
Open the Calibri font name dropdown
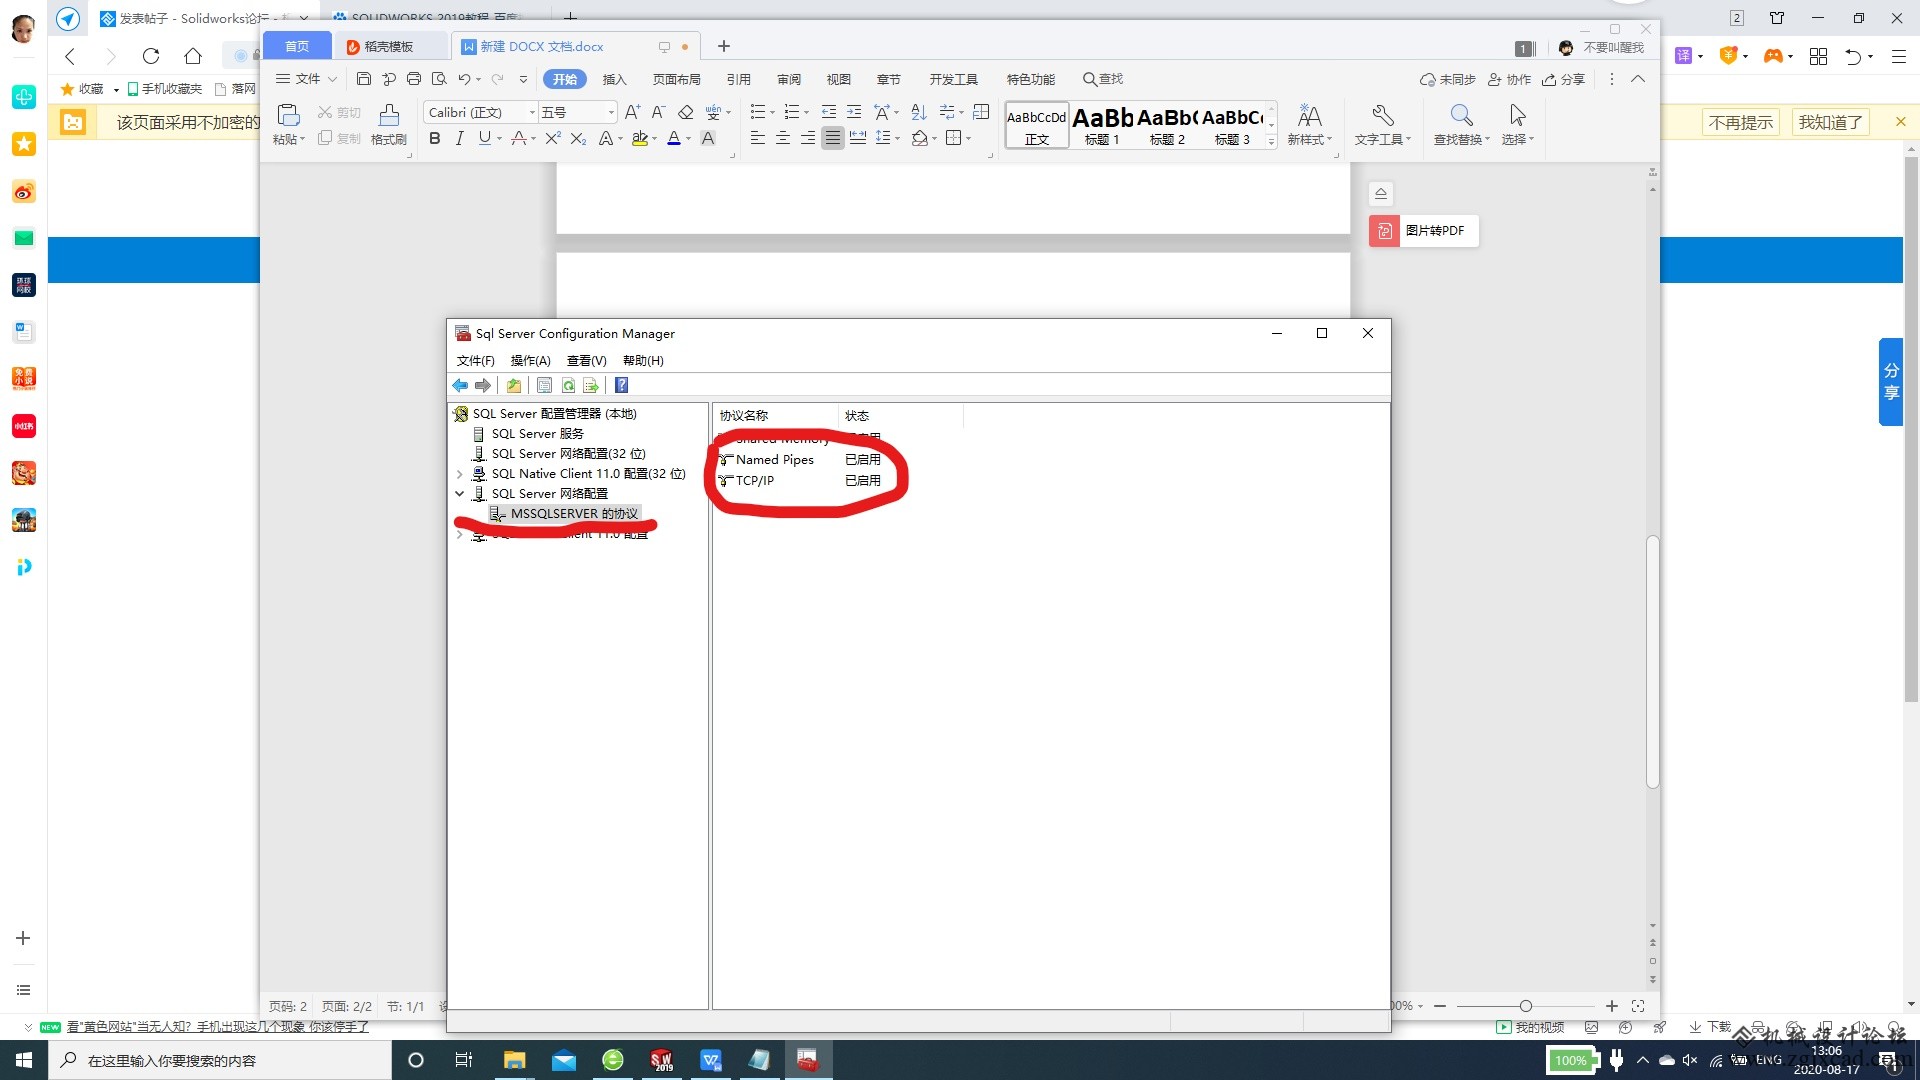pyautogui.click(x=532, y=113)
